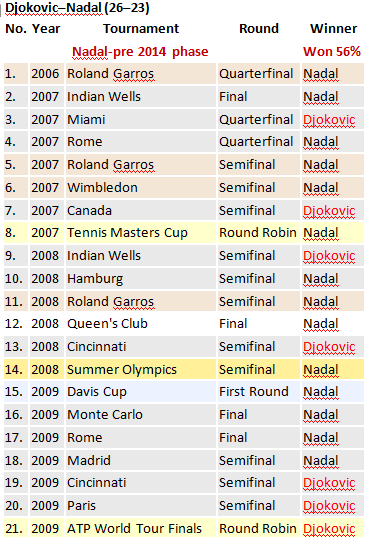Screen dimensions: 382x537
Task: Select the Wimbledon tournament cell
Action: point(141,188)
